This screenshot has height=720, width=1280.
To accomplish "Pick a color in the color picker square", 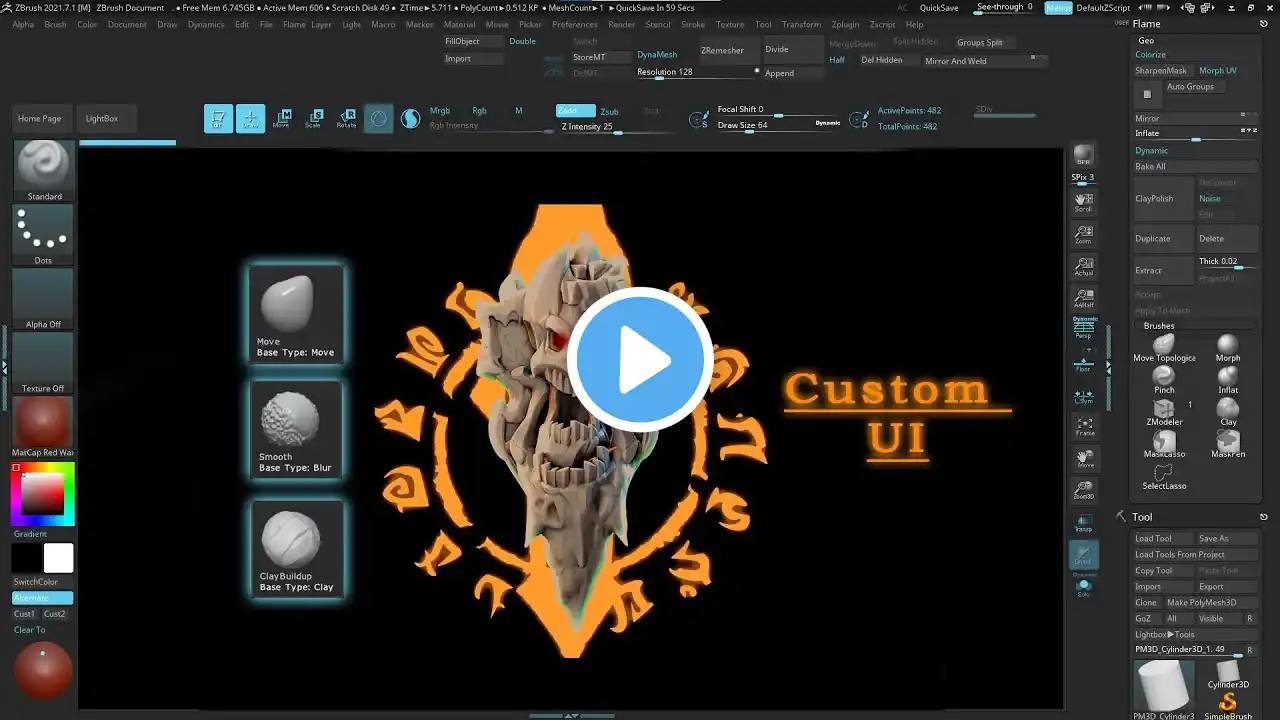I will point(43,494).
